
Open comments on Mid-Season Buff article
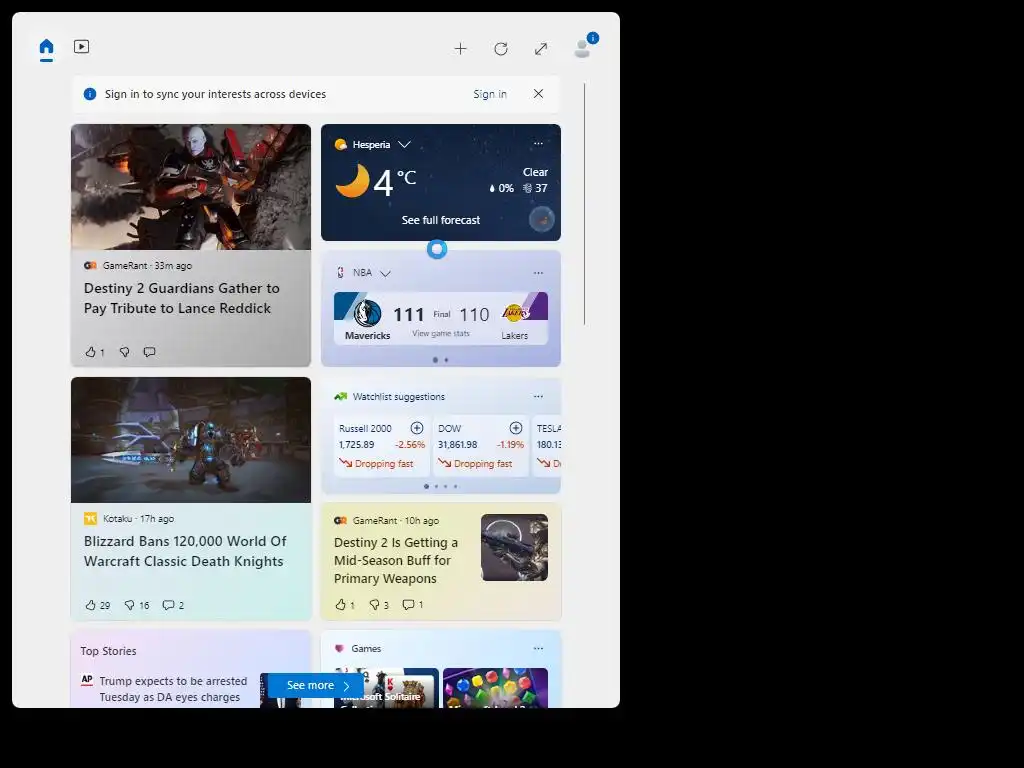pos(408,605)
